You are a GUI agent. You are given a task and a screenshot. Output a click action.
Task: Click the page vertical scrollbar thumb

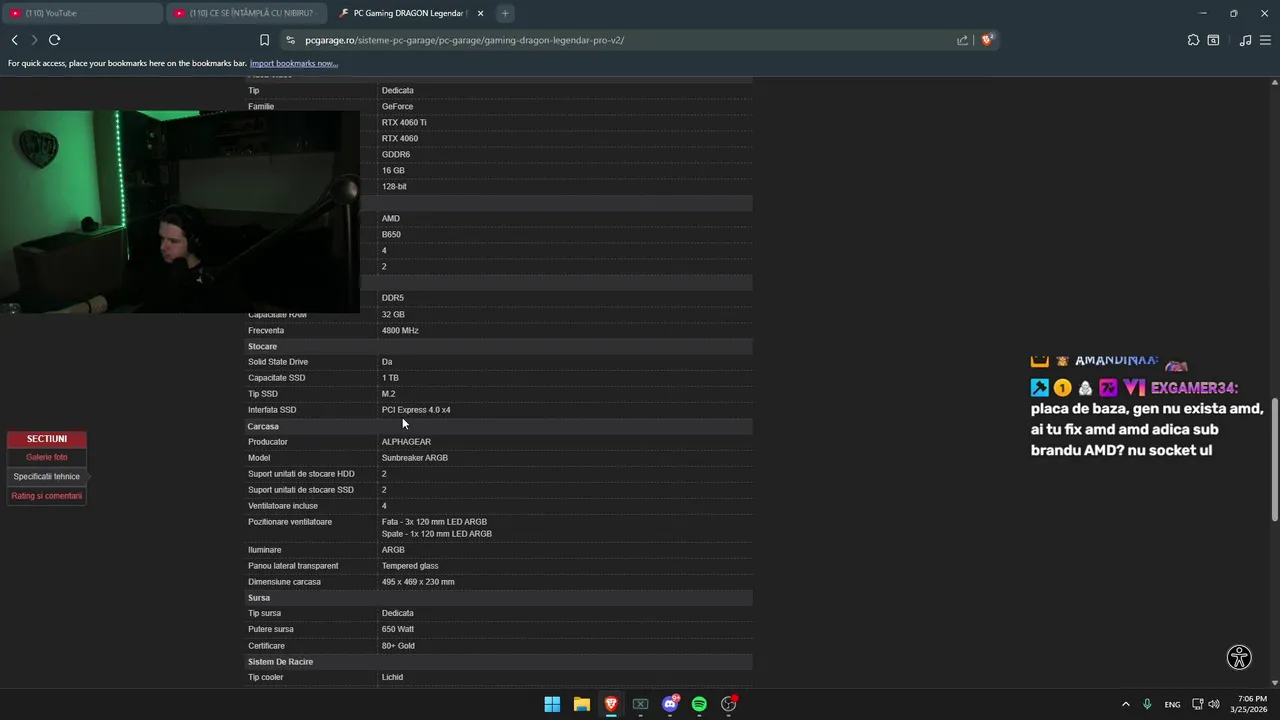(1274, 460)
